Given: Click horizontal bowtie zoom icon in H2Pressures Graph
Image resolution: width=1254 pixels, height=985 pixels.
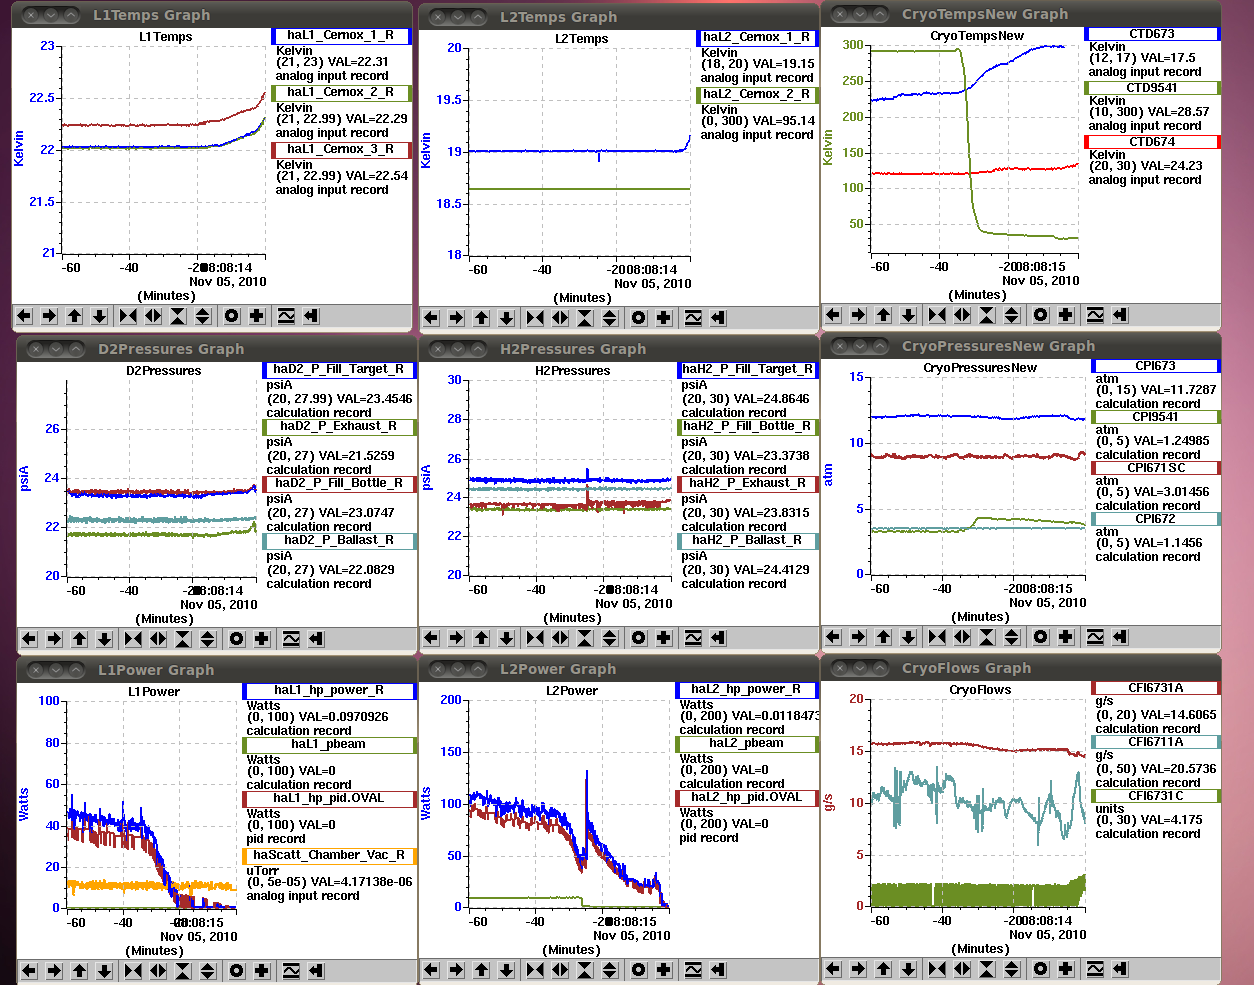Looking at the screenshot, I should [535, 638].
